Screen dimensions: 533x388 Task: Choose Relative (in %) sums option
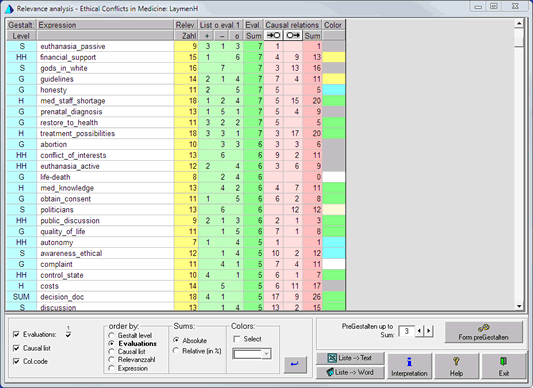tap(176, 351)
